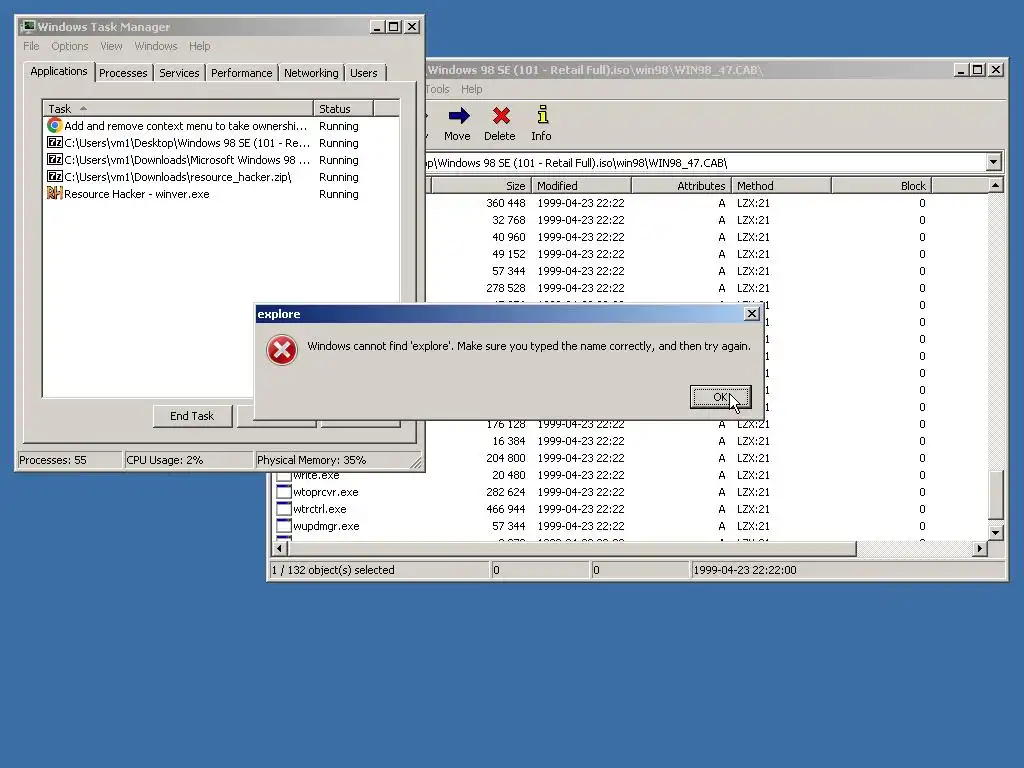1024x768 pixels.
Task: Open the Windows menu in Task Manager
Action: coord(155,46)
